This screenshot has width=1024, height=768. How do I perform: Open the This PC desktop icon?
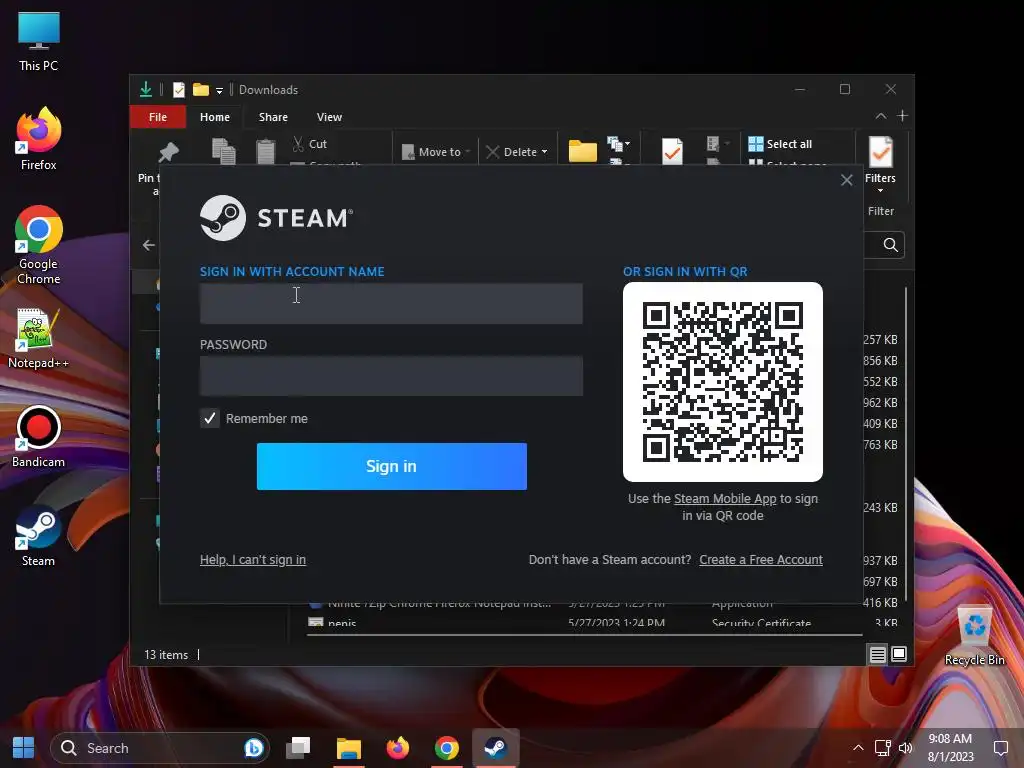pyautogui.click(x=39, y=42)
